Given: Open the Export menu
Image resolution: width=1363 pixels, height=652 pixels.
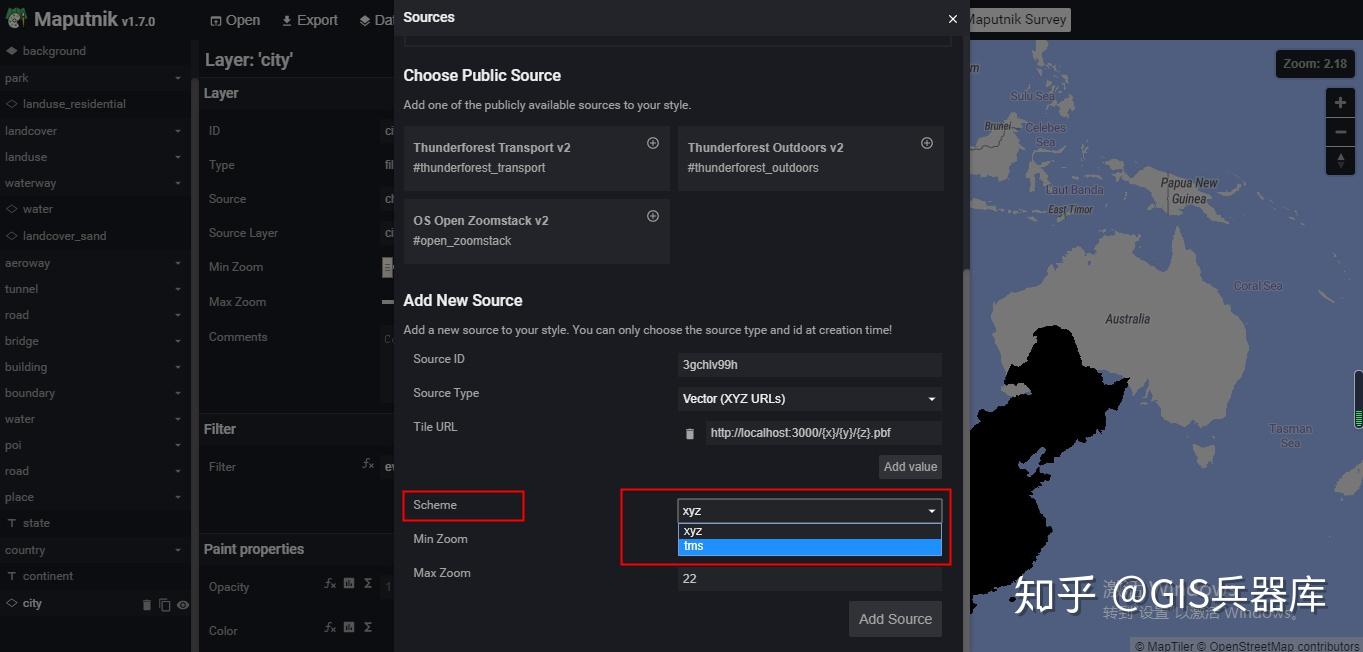Looking at the screenshot, I should point(309,19).
